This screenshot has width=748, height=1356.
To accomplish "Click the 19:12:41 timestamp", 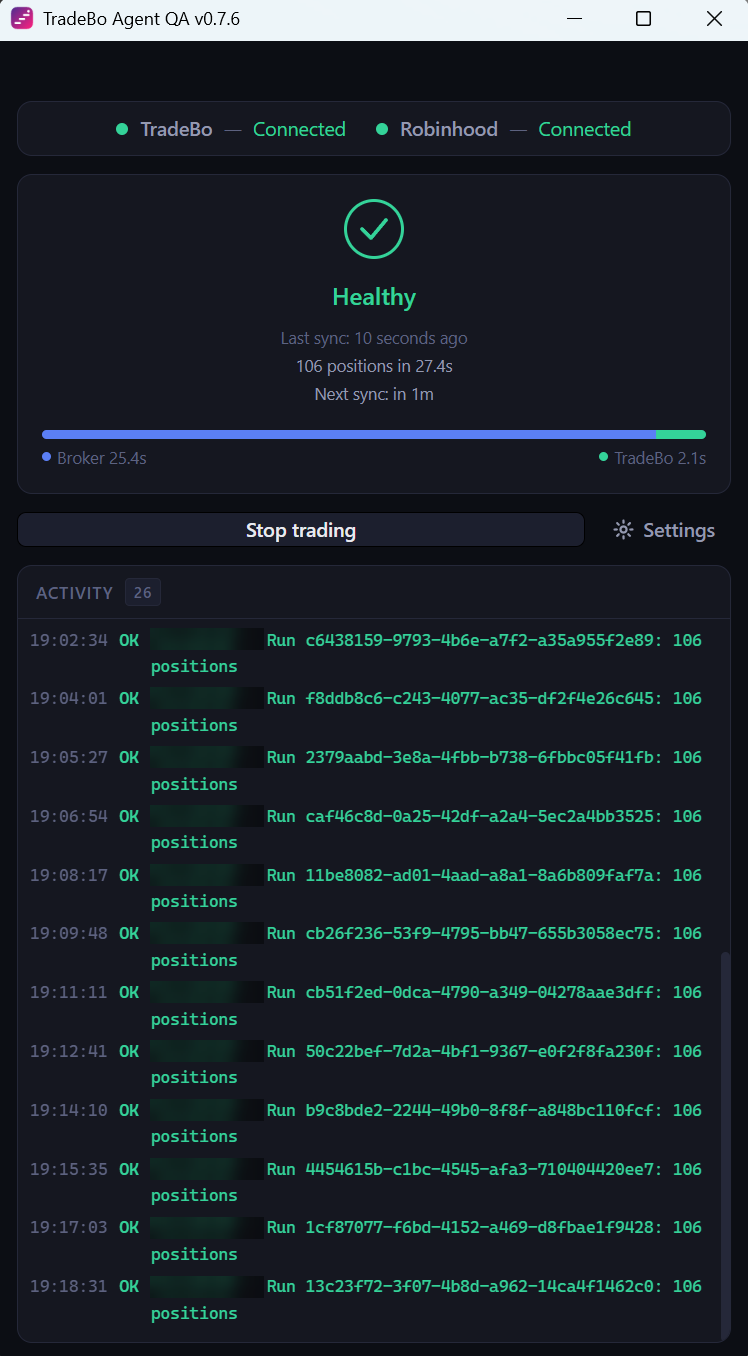I will pyautogui.click(x=68, y=1051).
